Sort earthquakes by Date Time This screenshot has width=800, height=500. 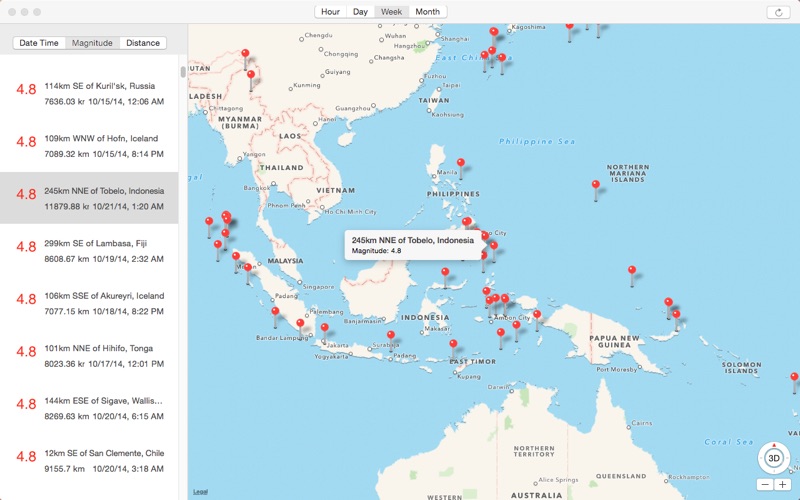coord(39,43)
